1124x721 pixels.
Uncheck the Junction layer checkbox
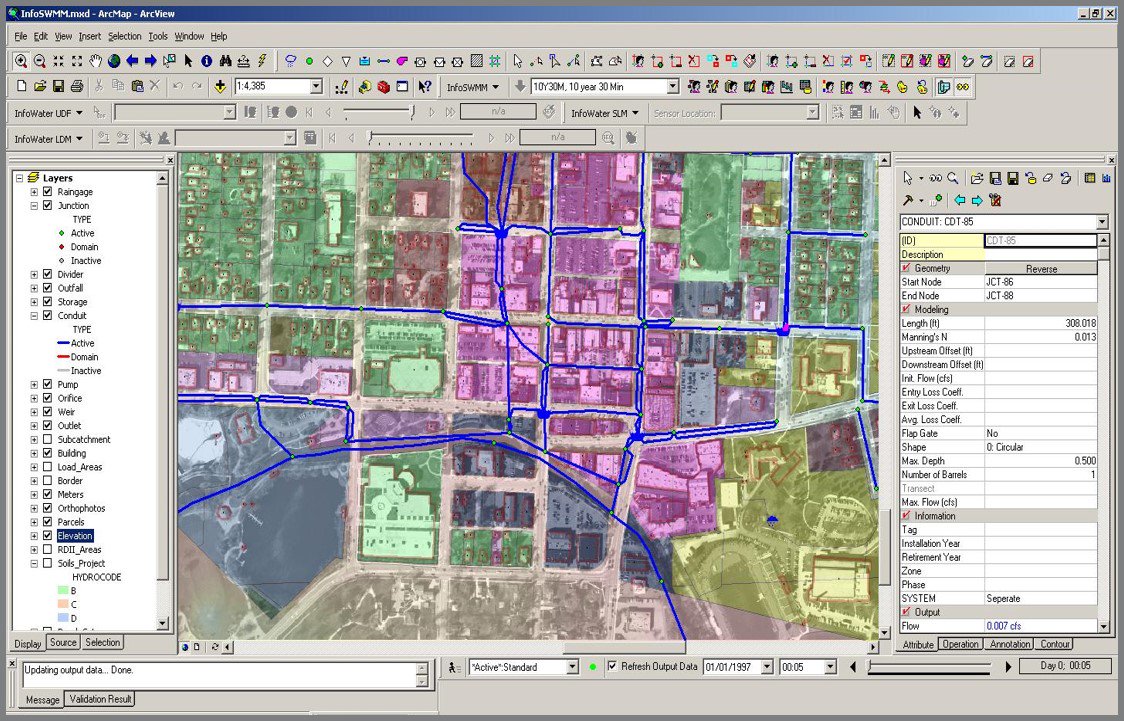47,205
